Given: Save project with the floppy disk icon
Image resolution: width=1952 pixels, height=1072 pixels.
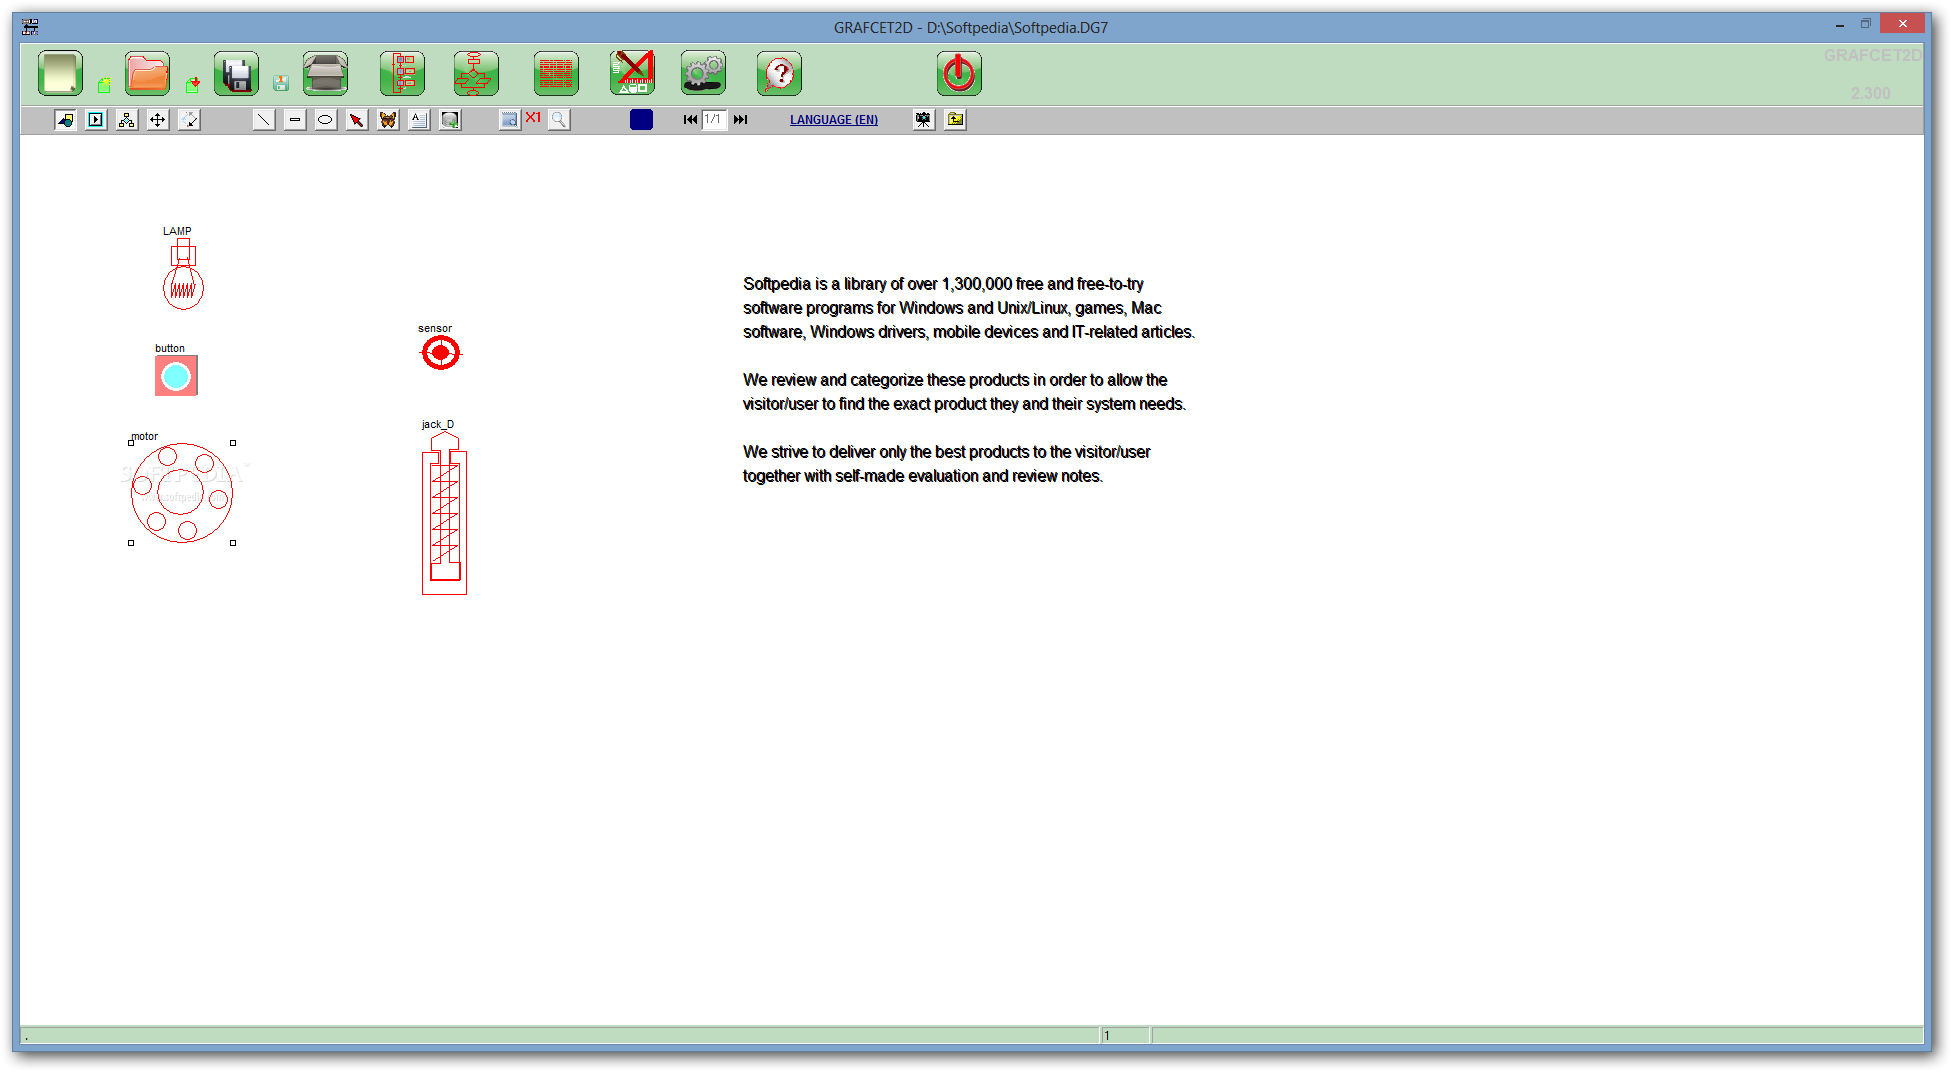Looking at the screenshot, I should 236,74.
